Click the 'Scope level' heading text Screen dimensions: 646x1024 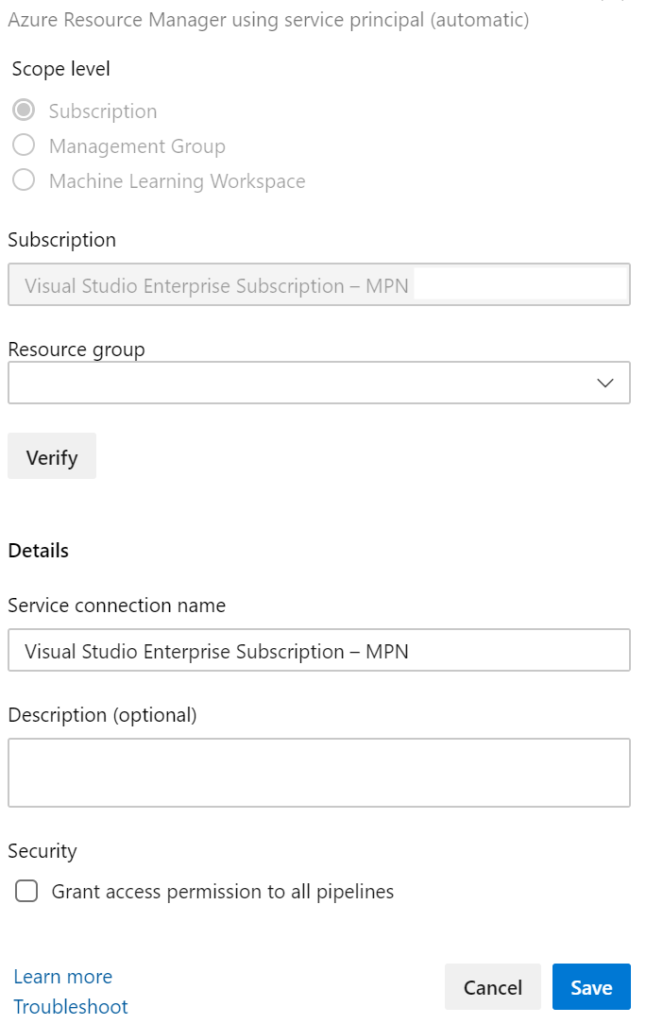tap(61, 69)
